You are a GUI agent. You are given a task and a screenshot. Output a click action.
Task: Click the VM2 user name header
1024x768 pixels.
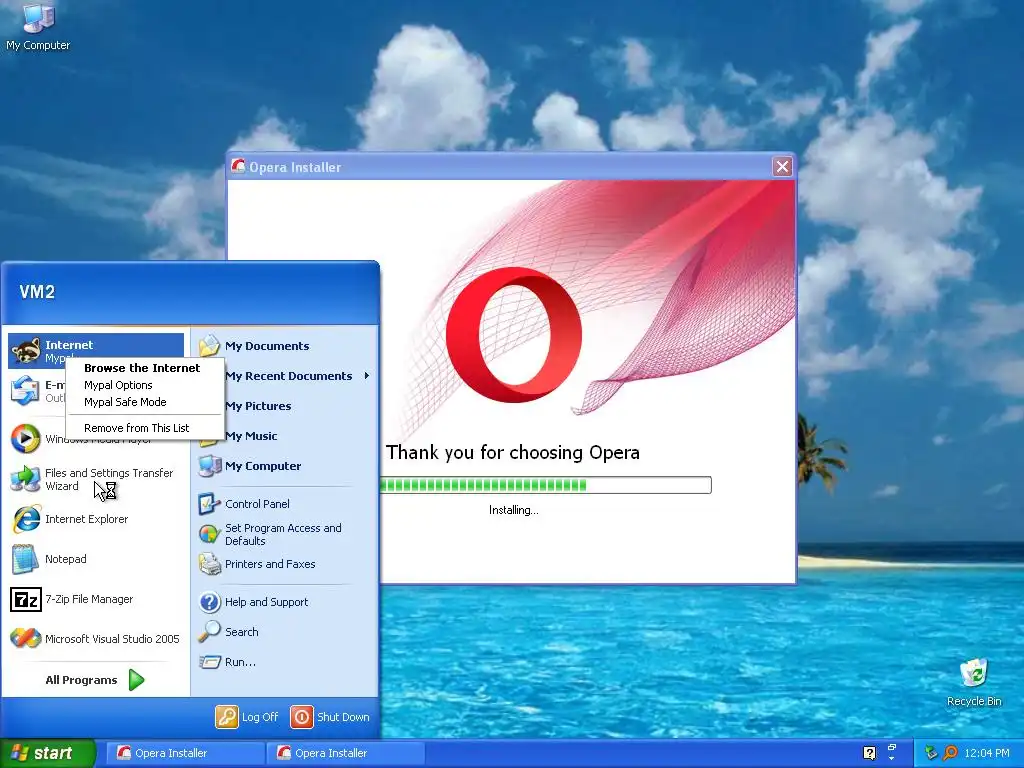click(37, 291)
